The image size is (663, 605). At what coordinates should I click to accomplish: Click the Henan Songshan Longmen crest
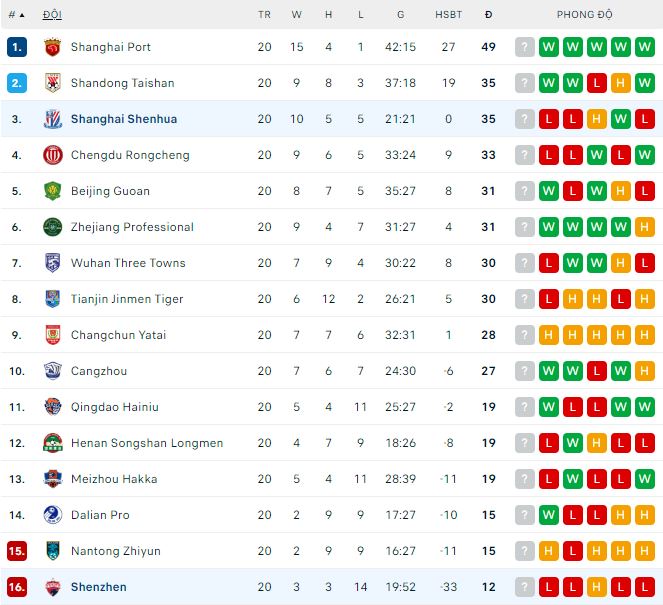pos(53,443)
